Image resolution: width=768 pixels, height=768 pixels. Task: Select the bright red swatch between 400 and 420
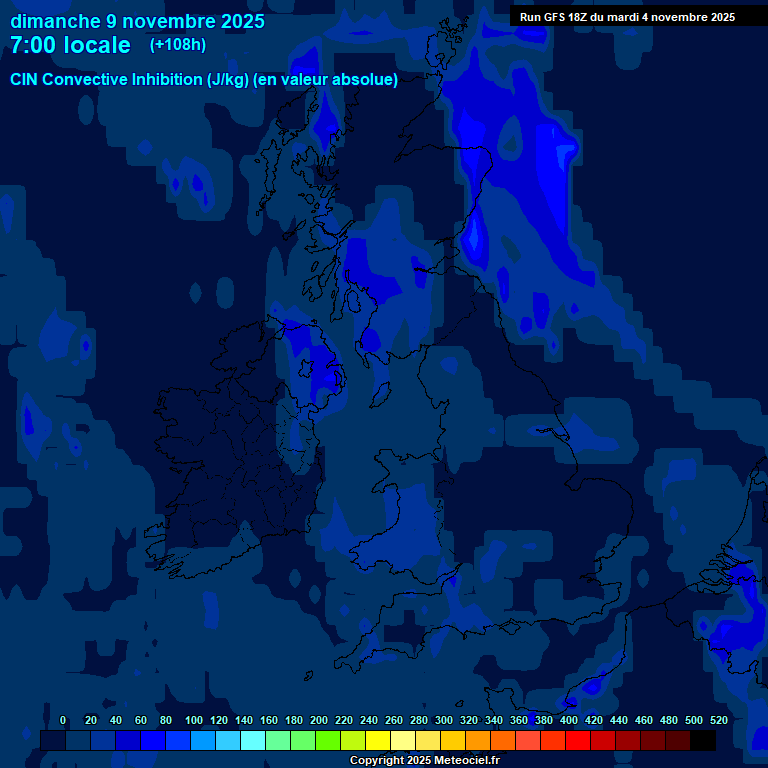(x=578, y=740)
